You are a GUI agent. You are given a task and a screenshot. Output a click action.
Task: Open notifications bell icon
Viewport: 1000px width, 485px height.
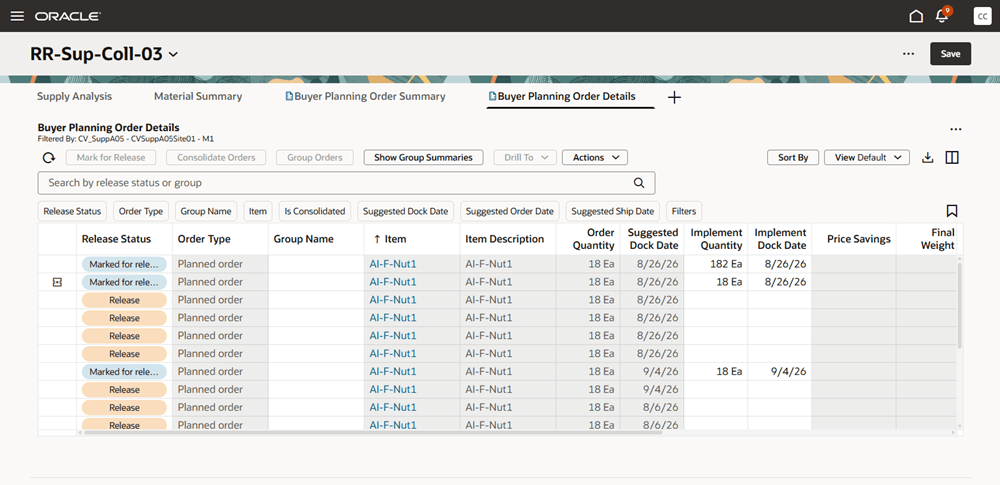[x=942, y=16]
